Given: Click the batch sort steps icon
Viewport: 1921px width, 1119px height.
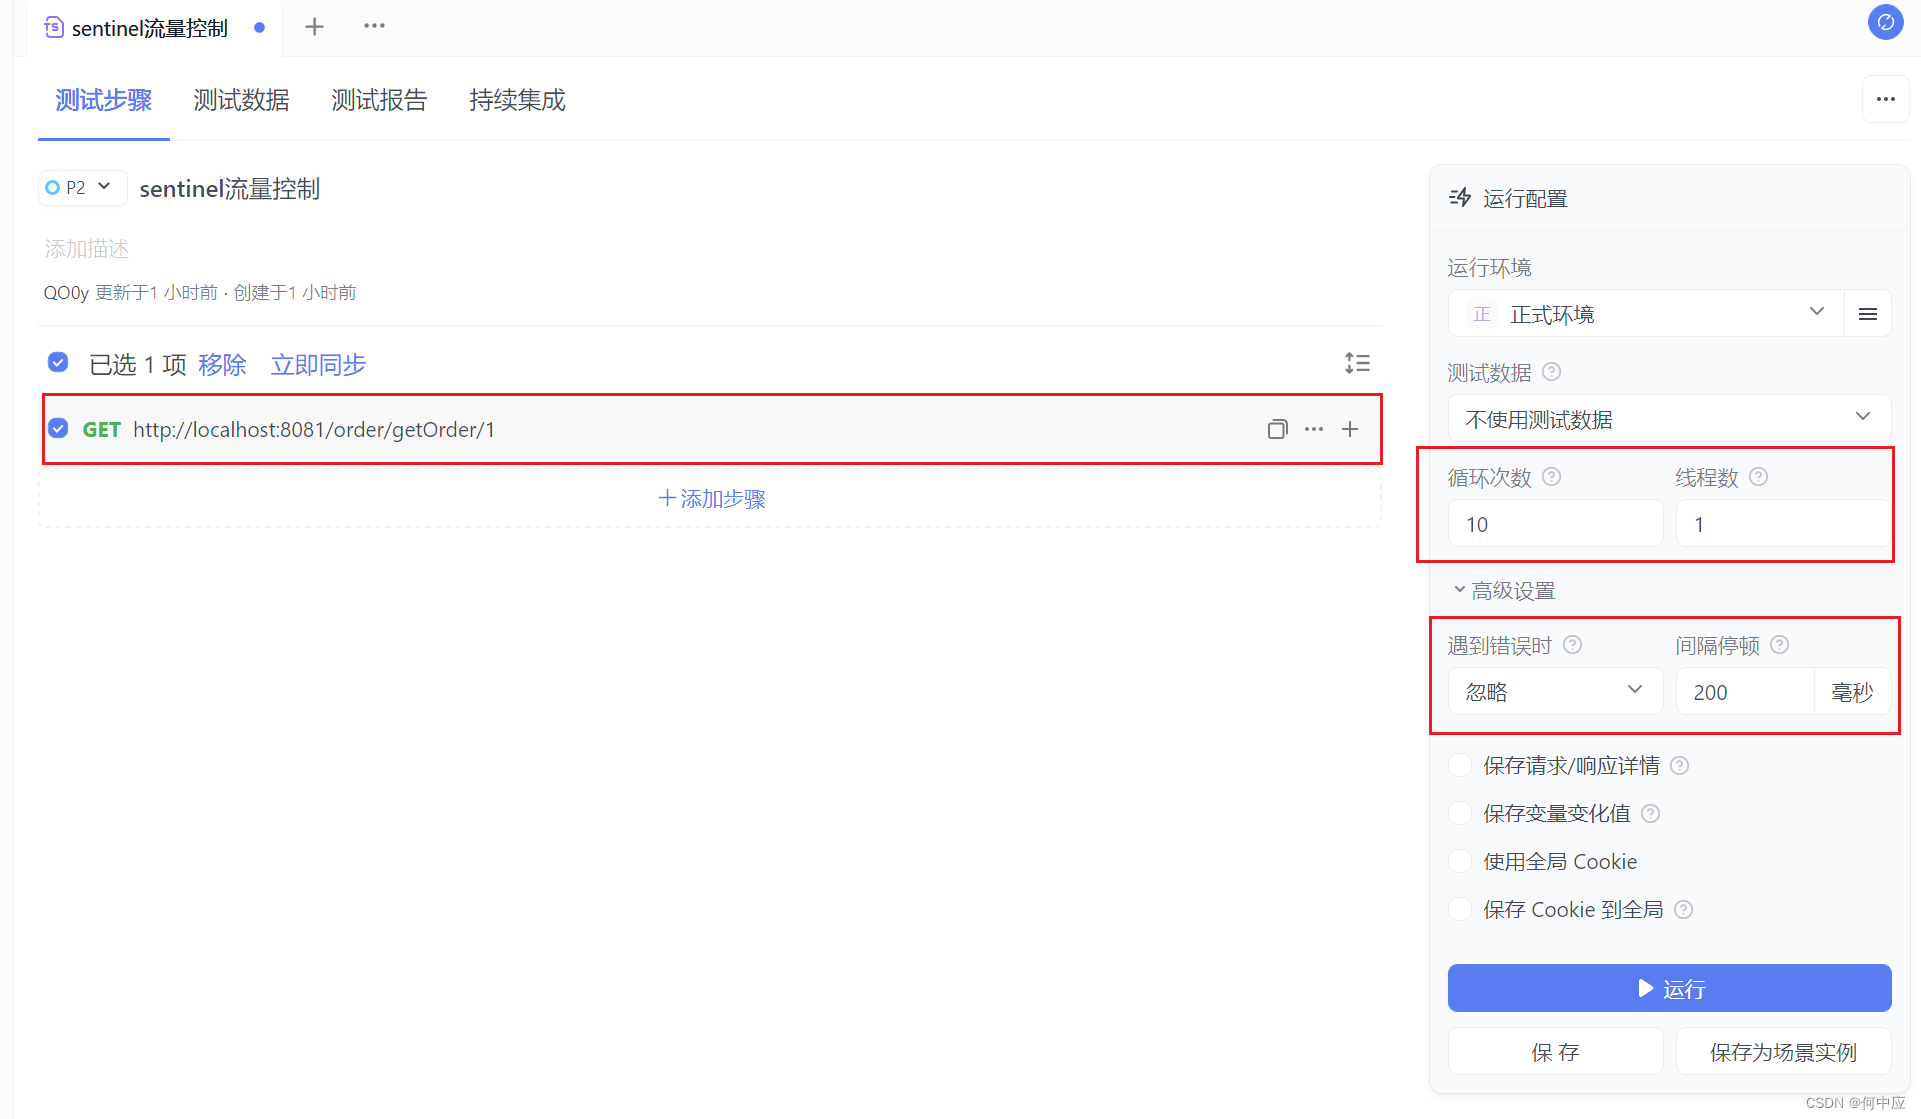Looking at the screenshot, I should tap(1357, 363).
